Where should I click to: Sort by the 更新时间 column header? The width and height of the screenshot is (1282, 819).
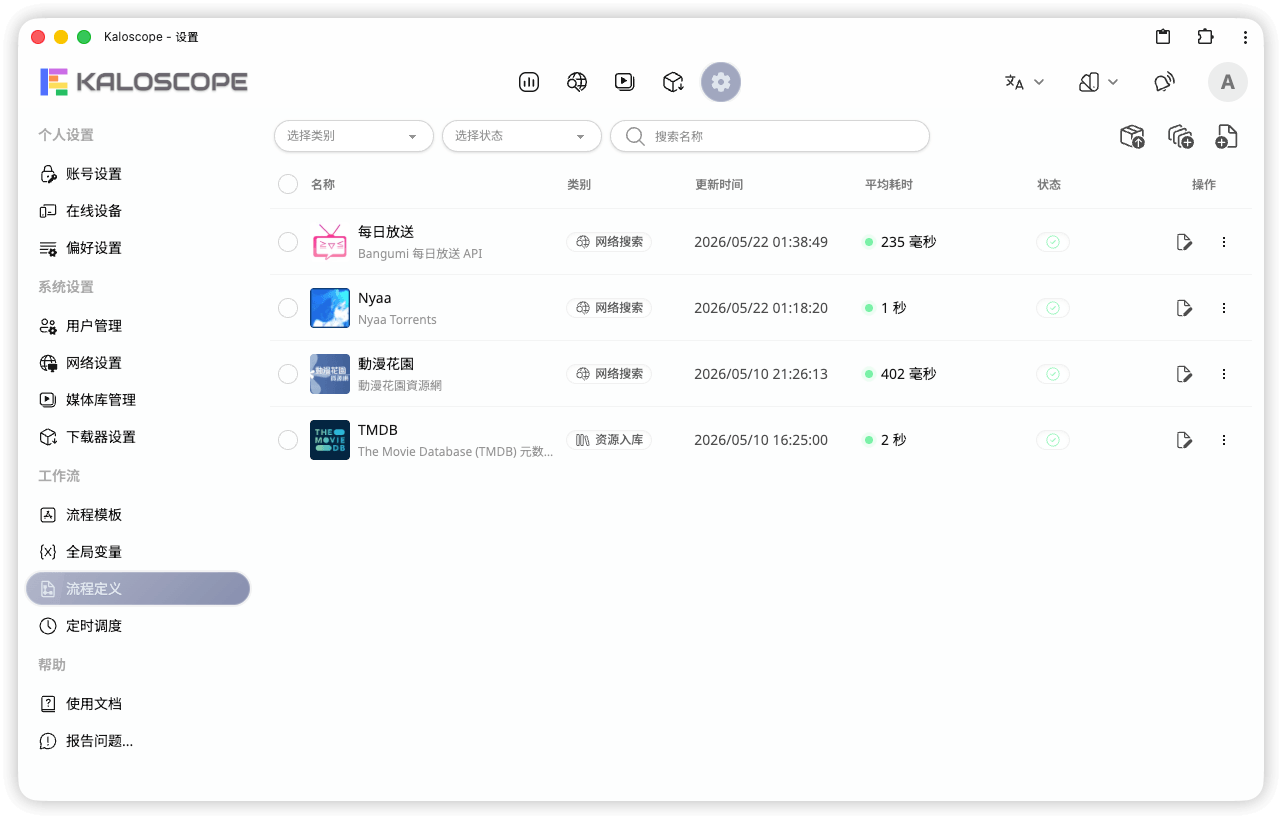tap(719, 185)
